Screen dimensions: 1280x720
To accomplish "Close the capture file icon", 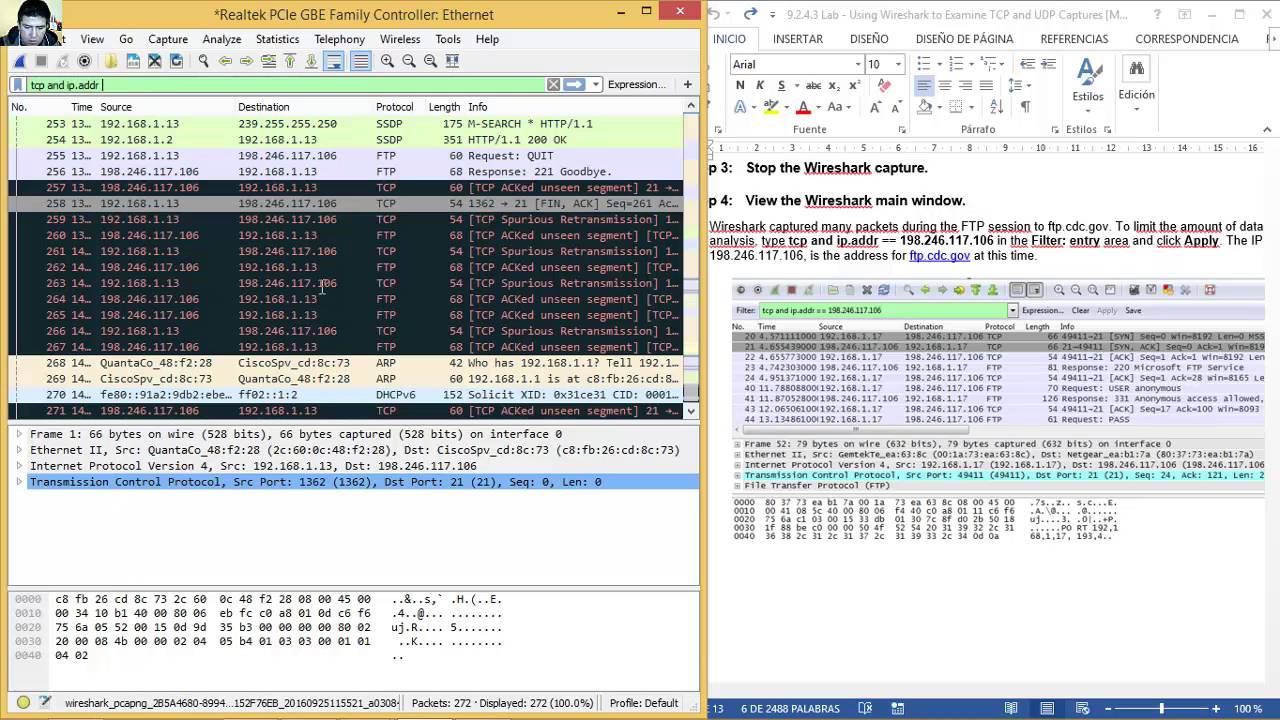I will pyautogui.click(x=155, y=61).
